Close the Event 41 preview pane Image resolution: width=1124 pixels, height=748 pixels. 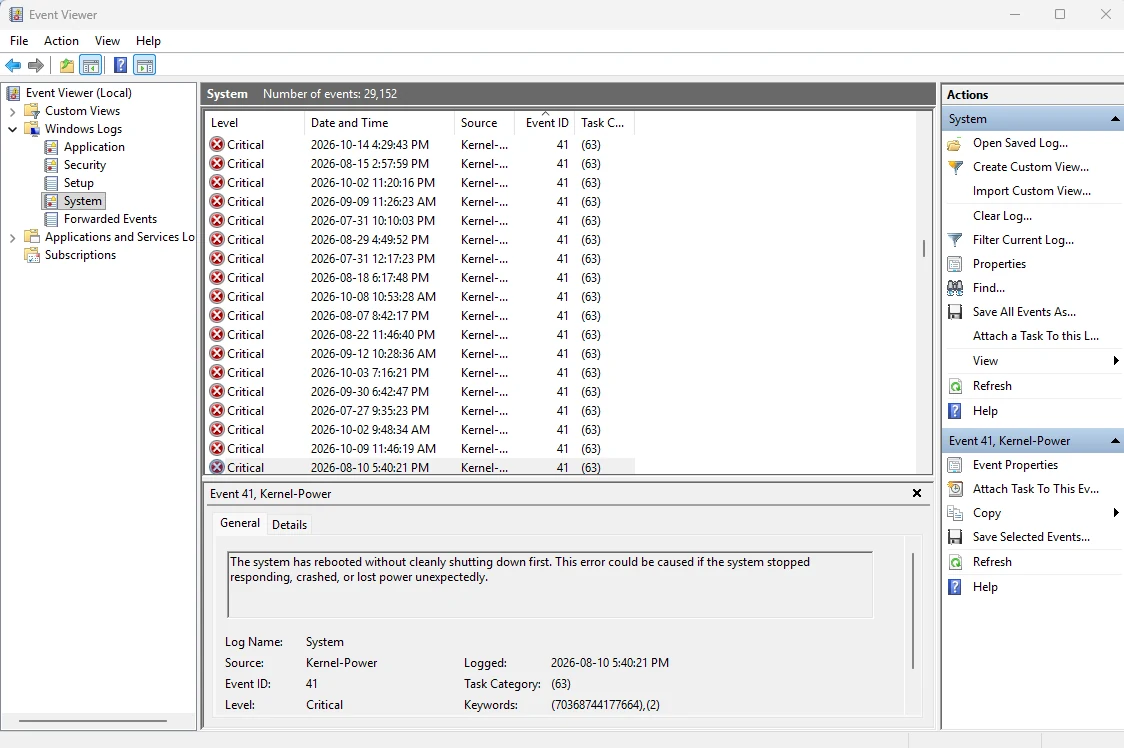(917, 493)
